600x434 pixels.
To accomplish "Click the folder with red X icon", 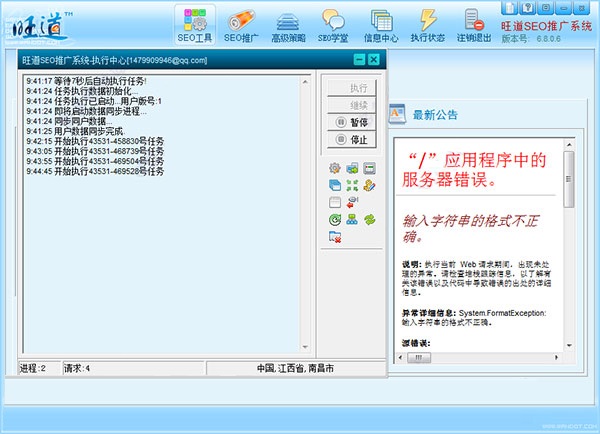I will pos(335,237).
